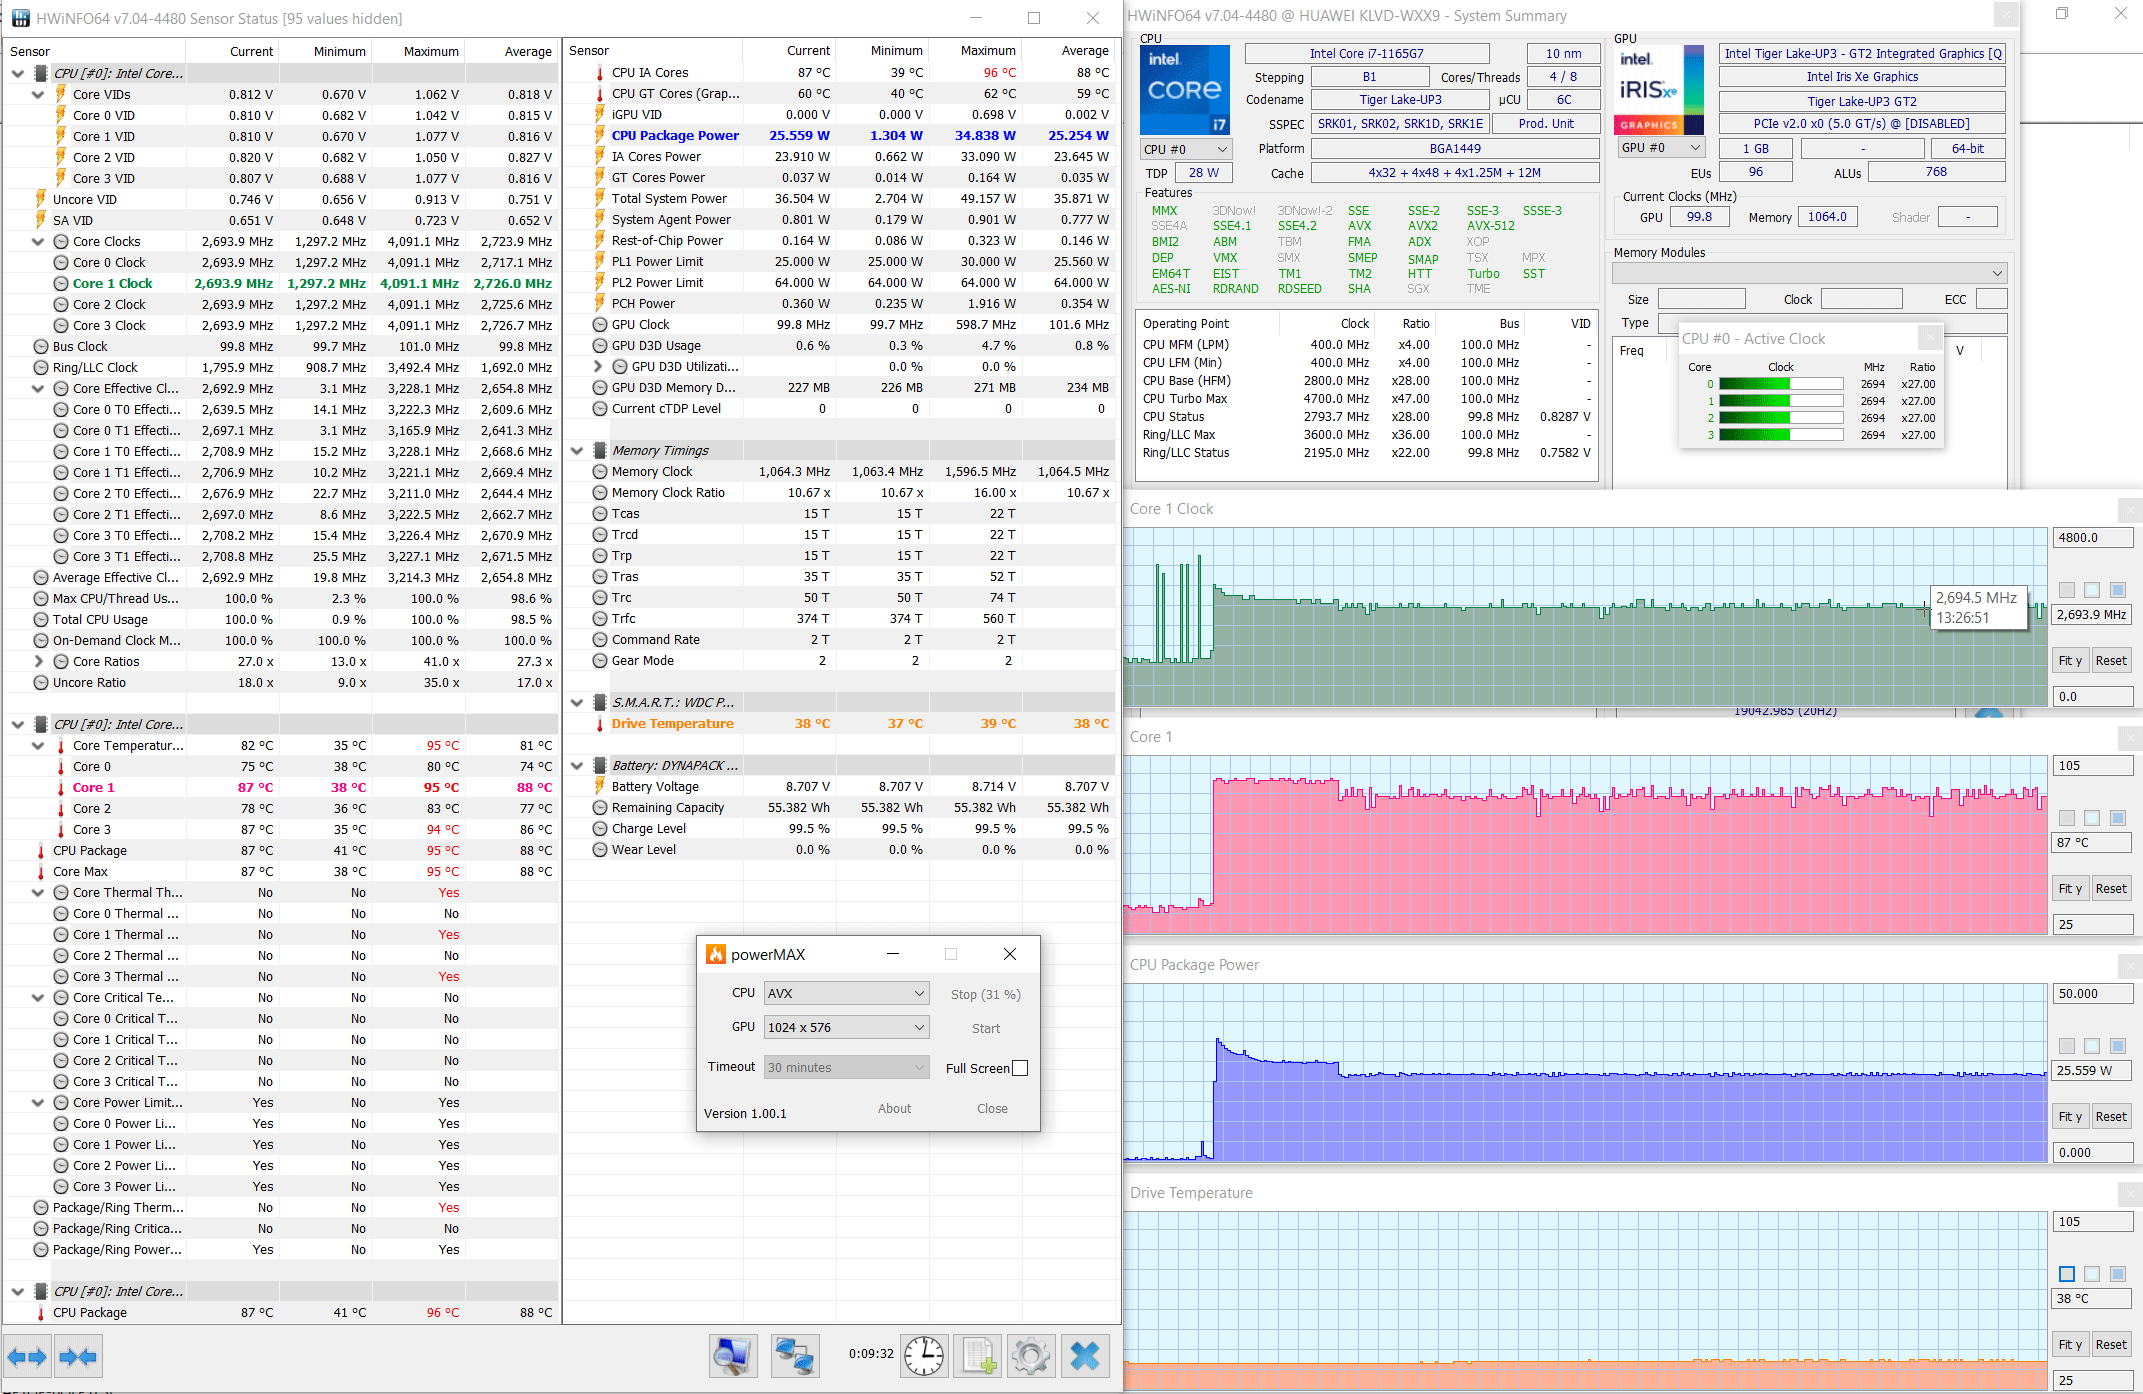
Task: Close sensor window with blue X icon
Action: pos(1085,1356)
